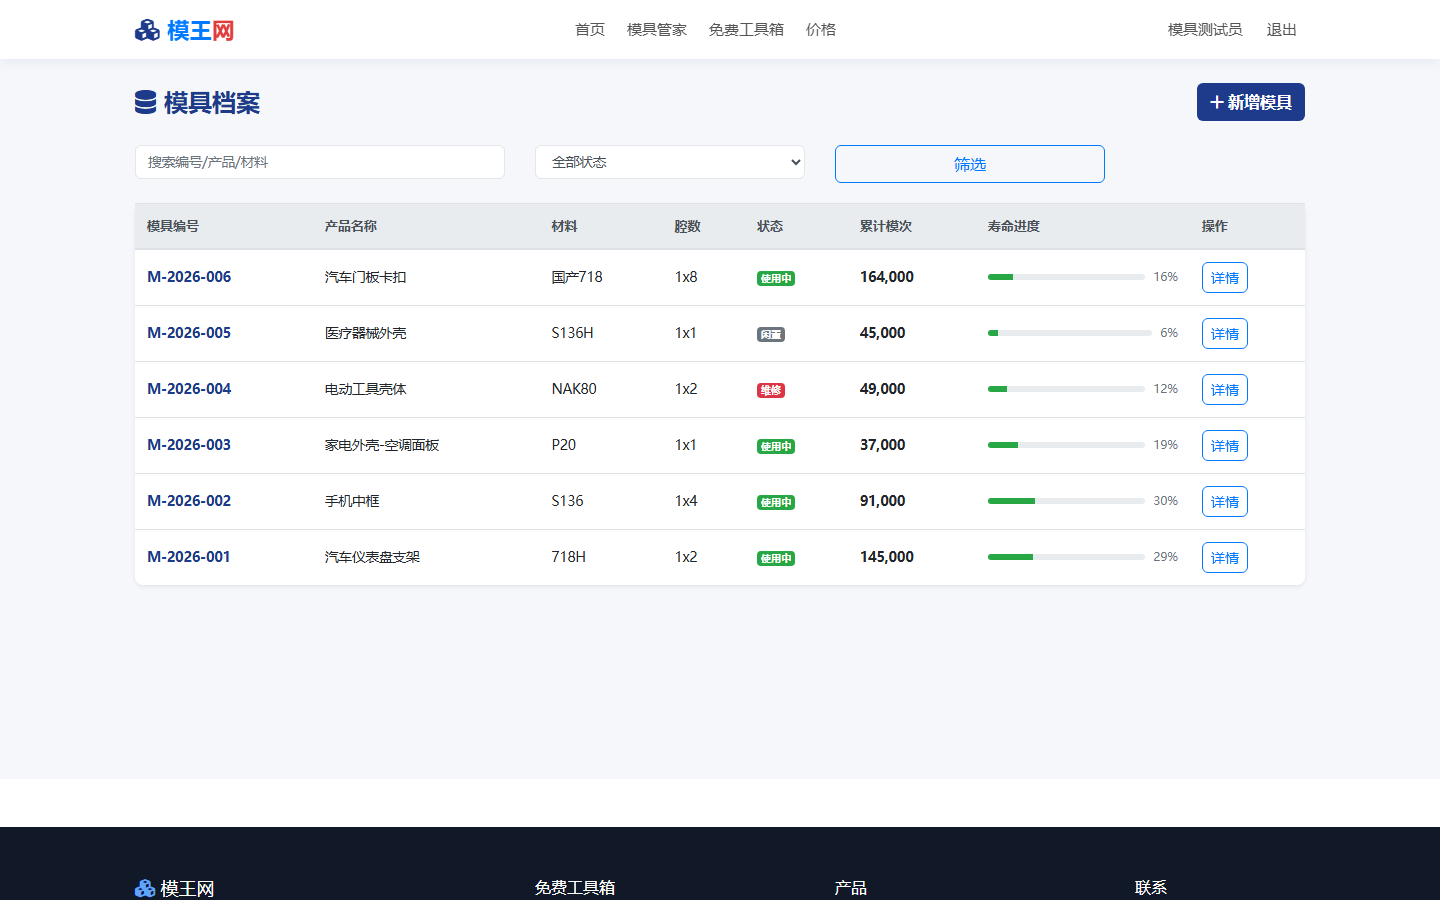Click the 新增模具 button
This screenshot has width=1440, height=900.
pos(1251,102)
